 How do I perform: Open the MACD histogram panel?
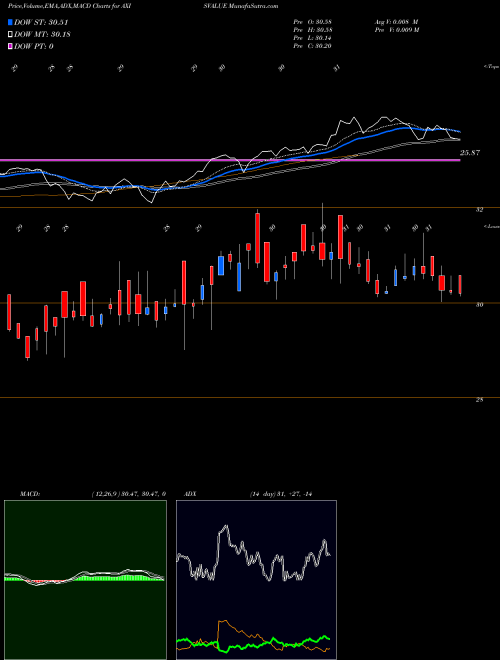pyautogui.click(x=85, y=580)
